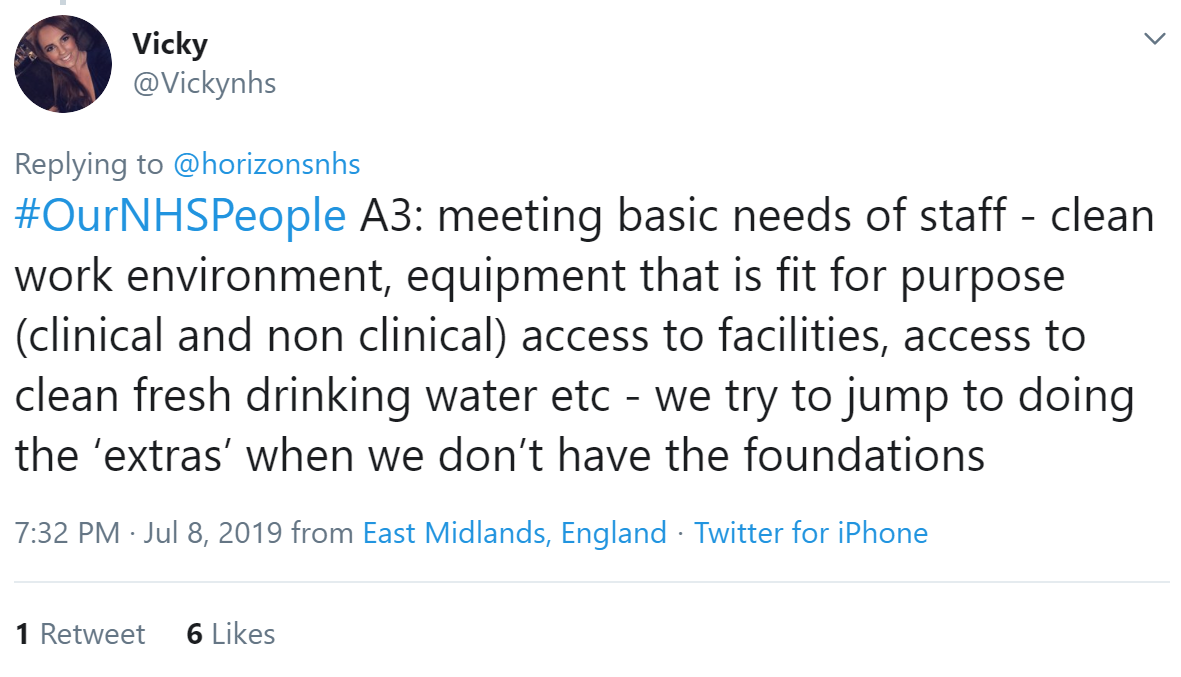Click the Twitter for iPhone source link

click(811, 533)
